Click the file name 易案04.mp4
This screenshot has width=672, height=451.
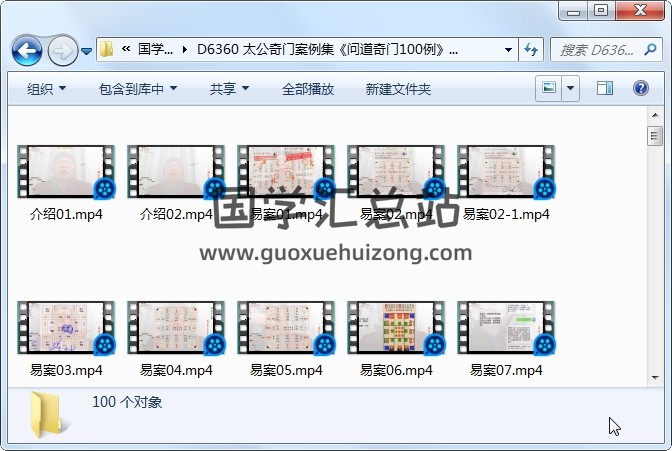coord(176,370)
